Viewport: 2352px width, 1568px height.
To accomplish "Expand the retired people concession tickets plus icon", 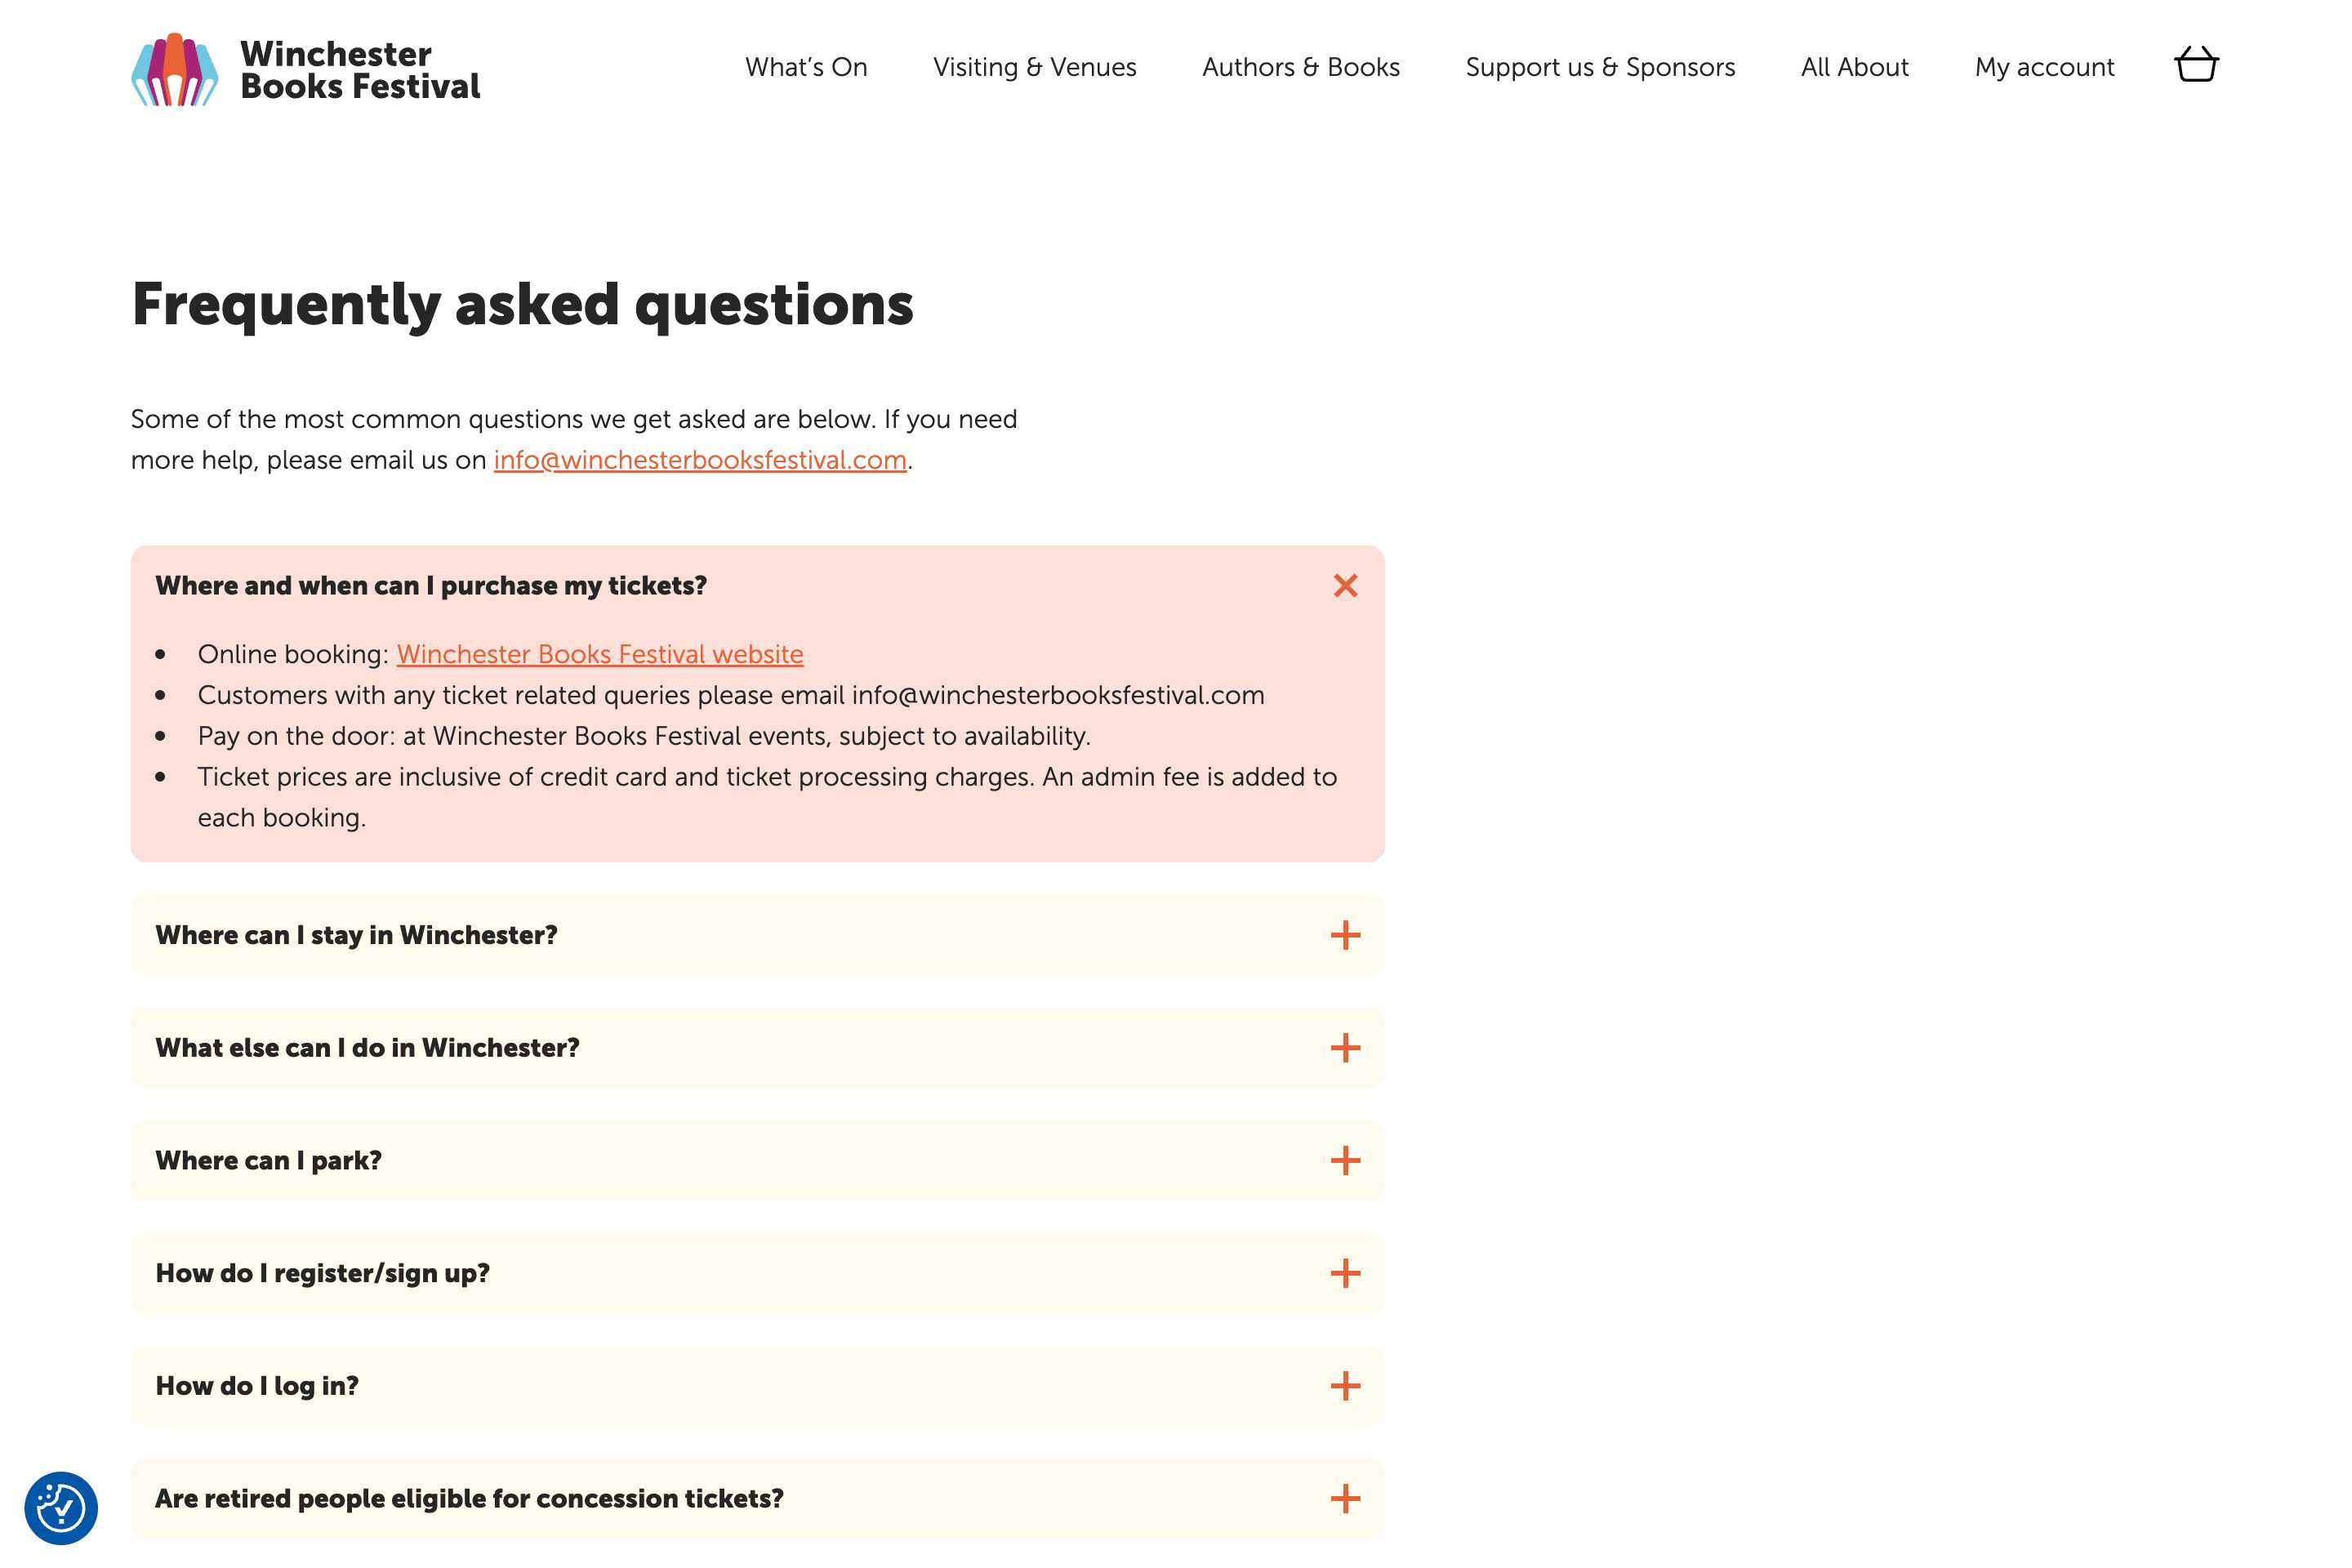I will (1345, 1499).
